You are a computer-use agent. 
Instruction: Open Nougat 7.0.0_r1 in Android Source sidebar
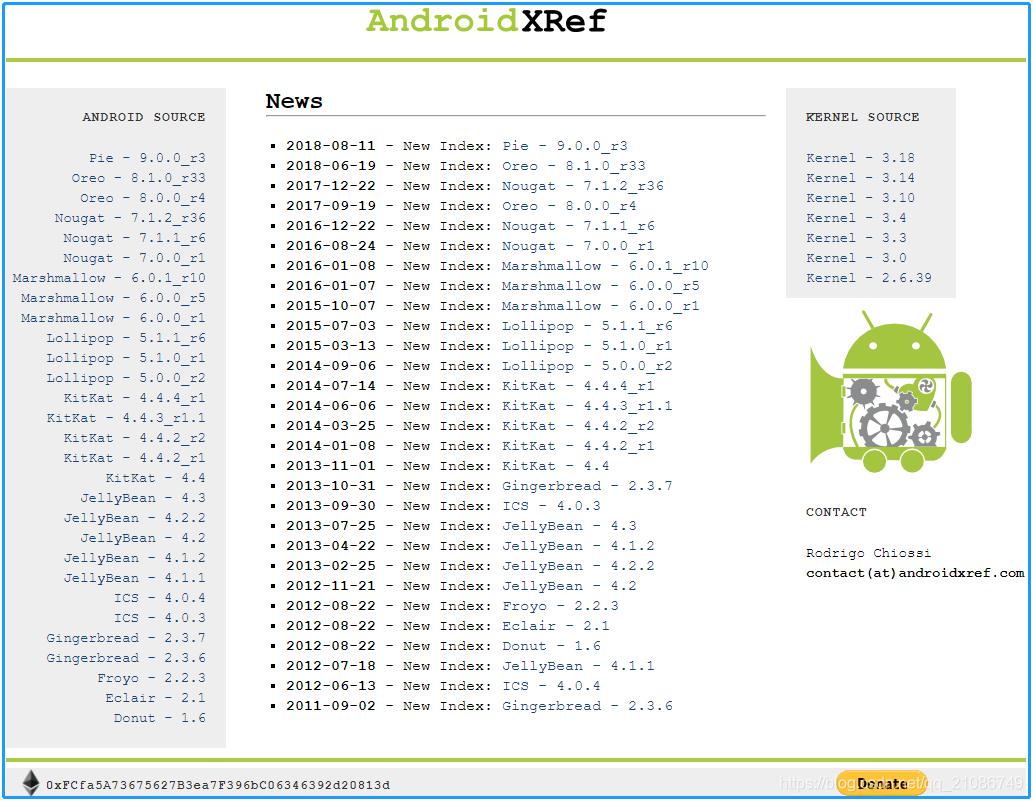click(x=134, y=258)
